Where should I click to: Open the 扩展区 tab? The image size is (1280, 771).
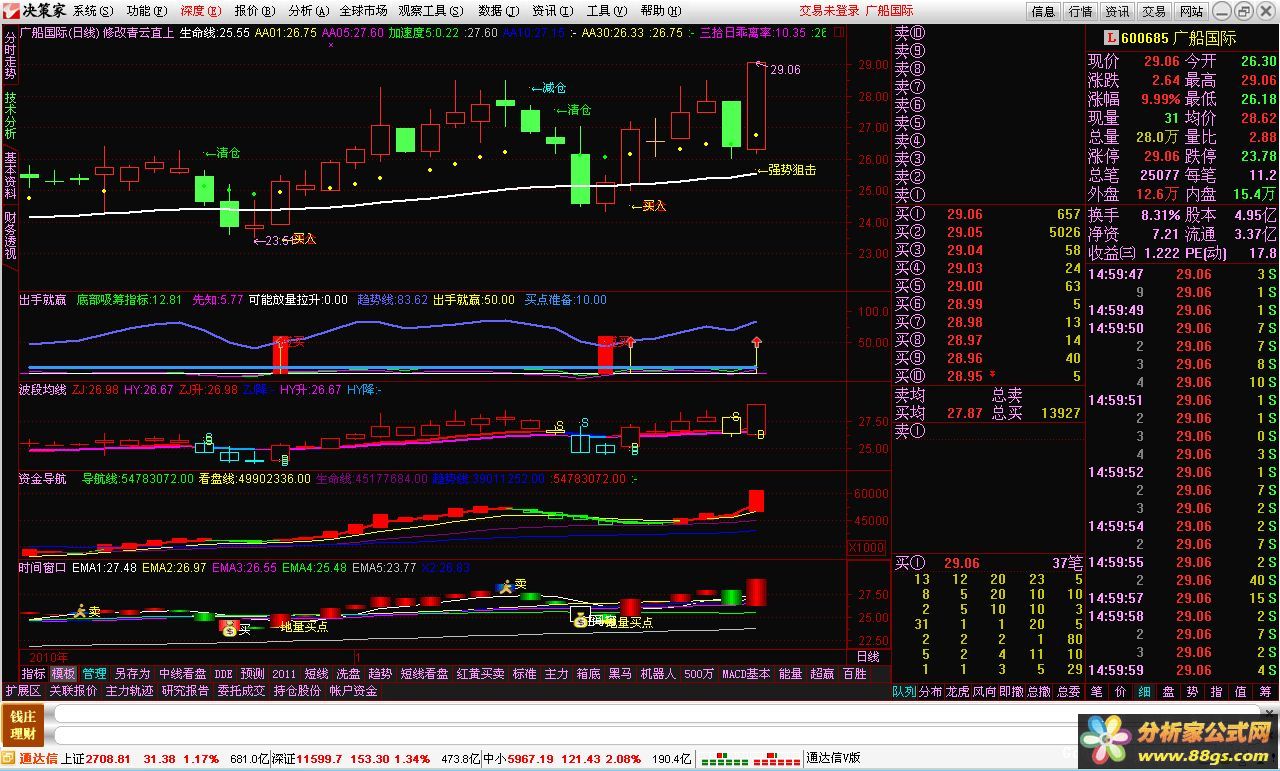pos(23,690)
